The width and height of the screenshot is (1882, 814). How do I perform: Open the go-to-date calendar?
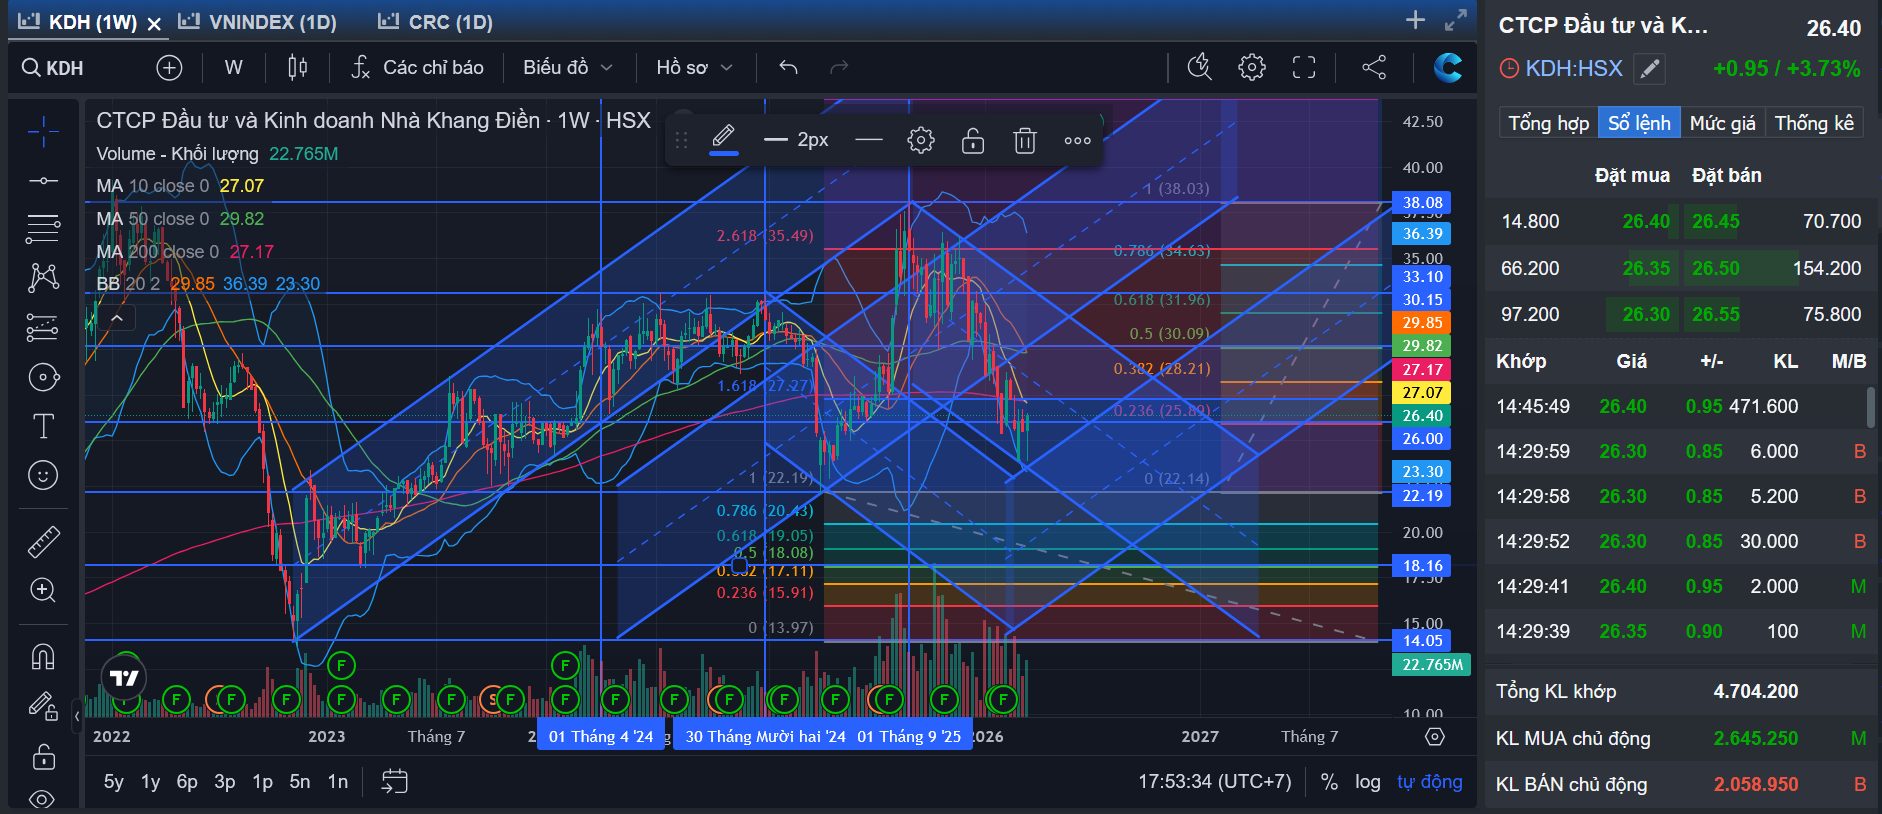click(x=394, y=781)
